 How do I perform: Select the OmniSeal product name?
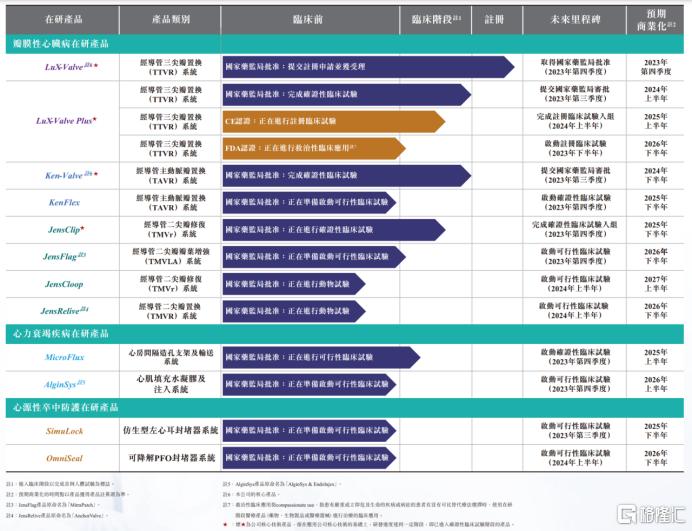64,458
